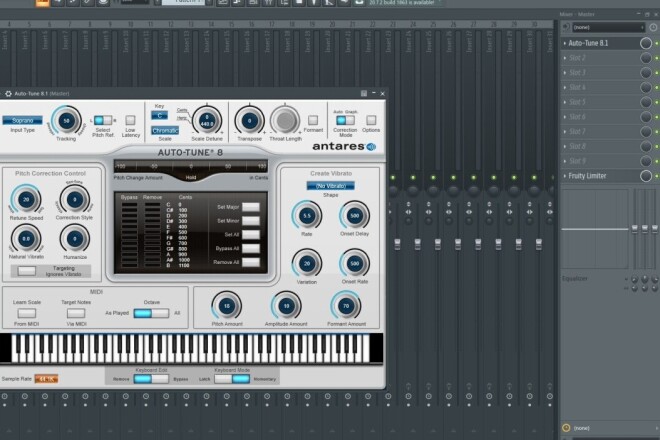Click the Variation knob
The width and height of the screenshot is (660, 440).
tap(306, 264)
